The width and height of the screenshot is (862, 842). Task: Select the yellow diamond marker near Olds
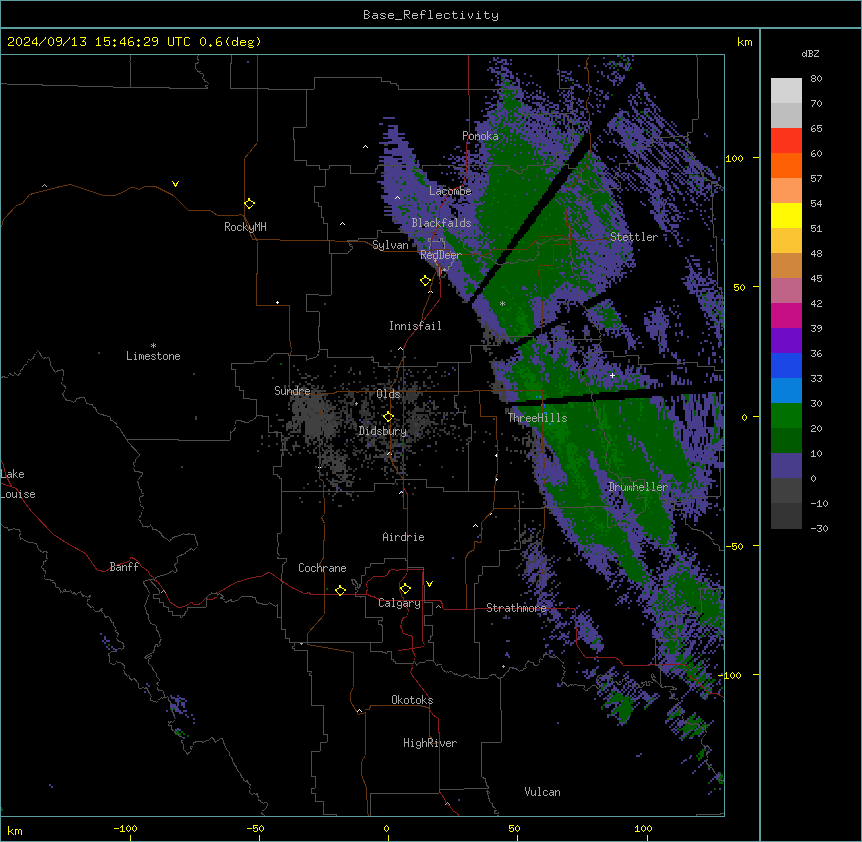388,417
